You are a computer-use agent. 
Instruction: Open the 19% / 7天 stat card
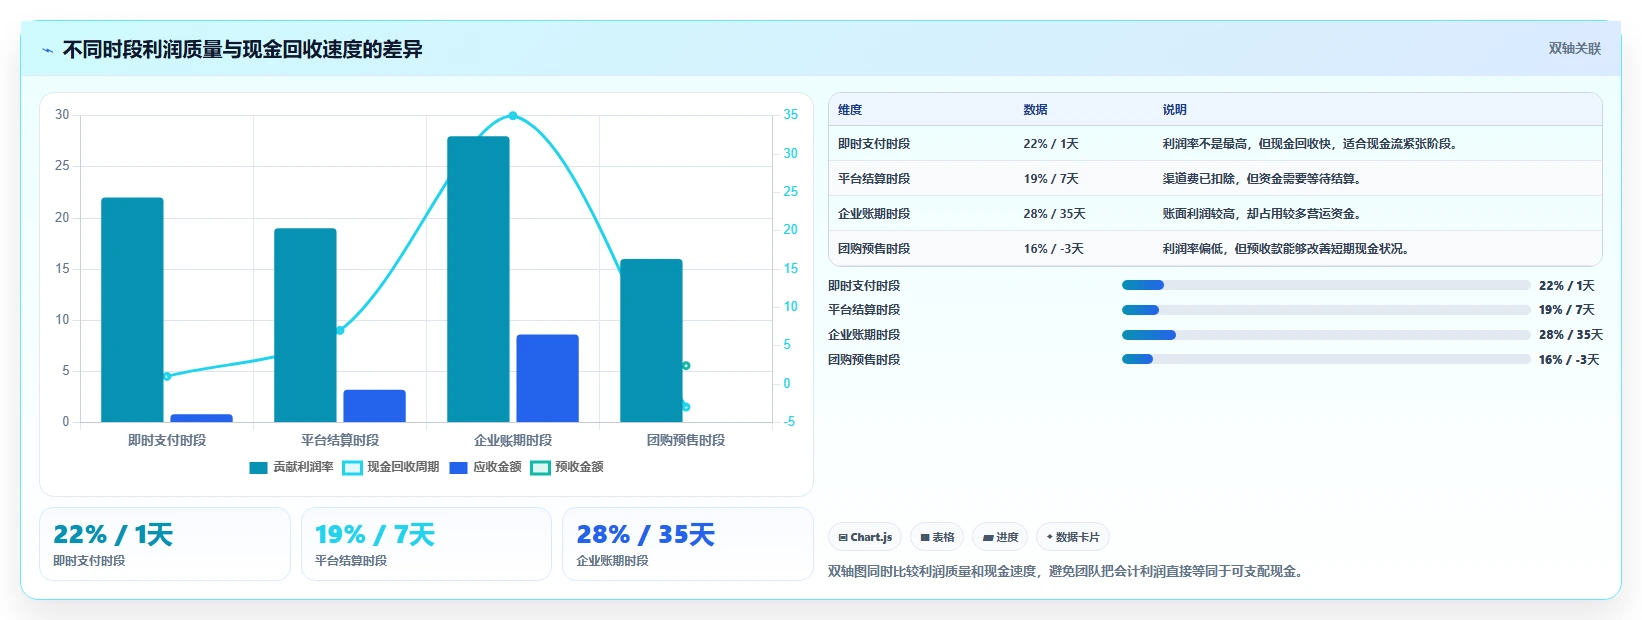point(426,544)
